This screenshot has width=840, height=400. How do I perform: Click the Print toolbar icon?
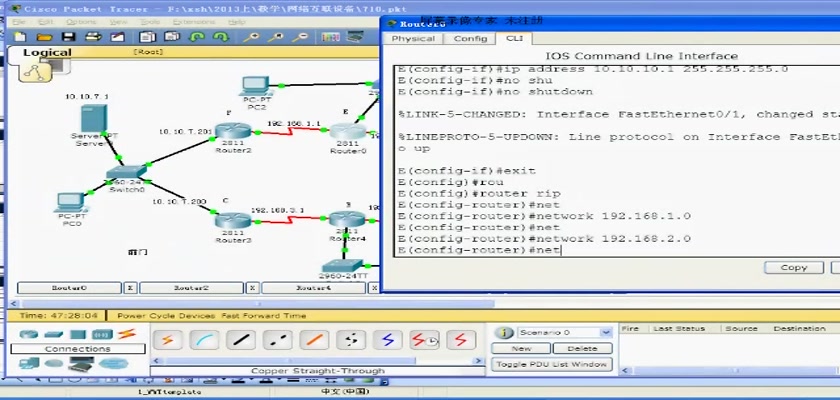[94, 37]
